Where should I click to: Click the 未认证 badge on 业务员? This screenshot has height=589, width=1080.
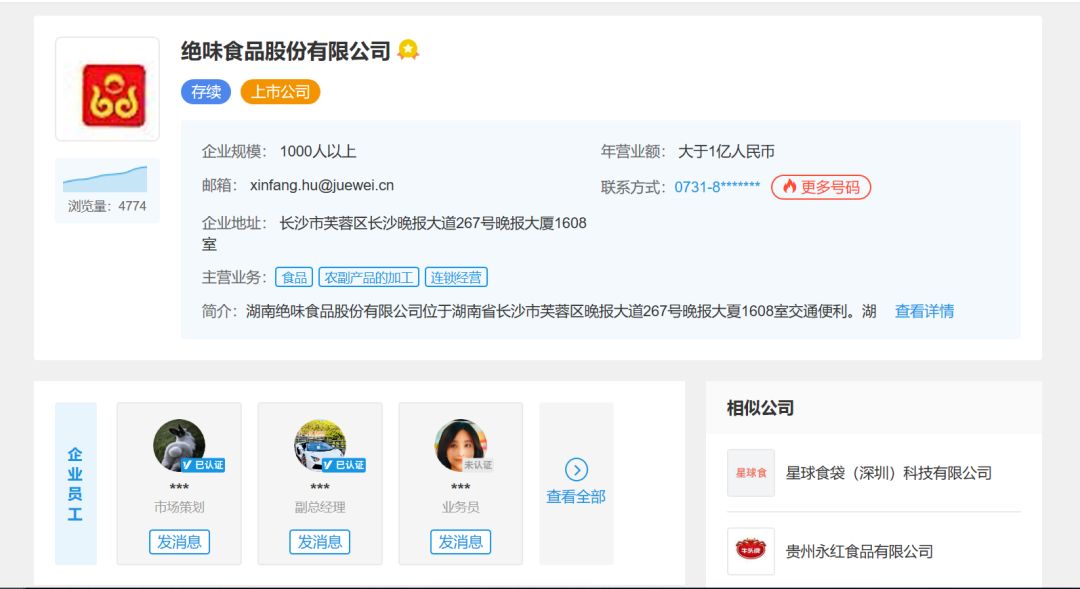pos(479,463)
